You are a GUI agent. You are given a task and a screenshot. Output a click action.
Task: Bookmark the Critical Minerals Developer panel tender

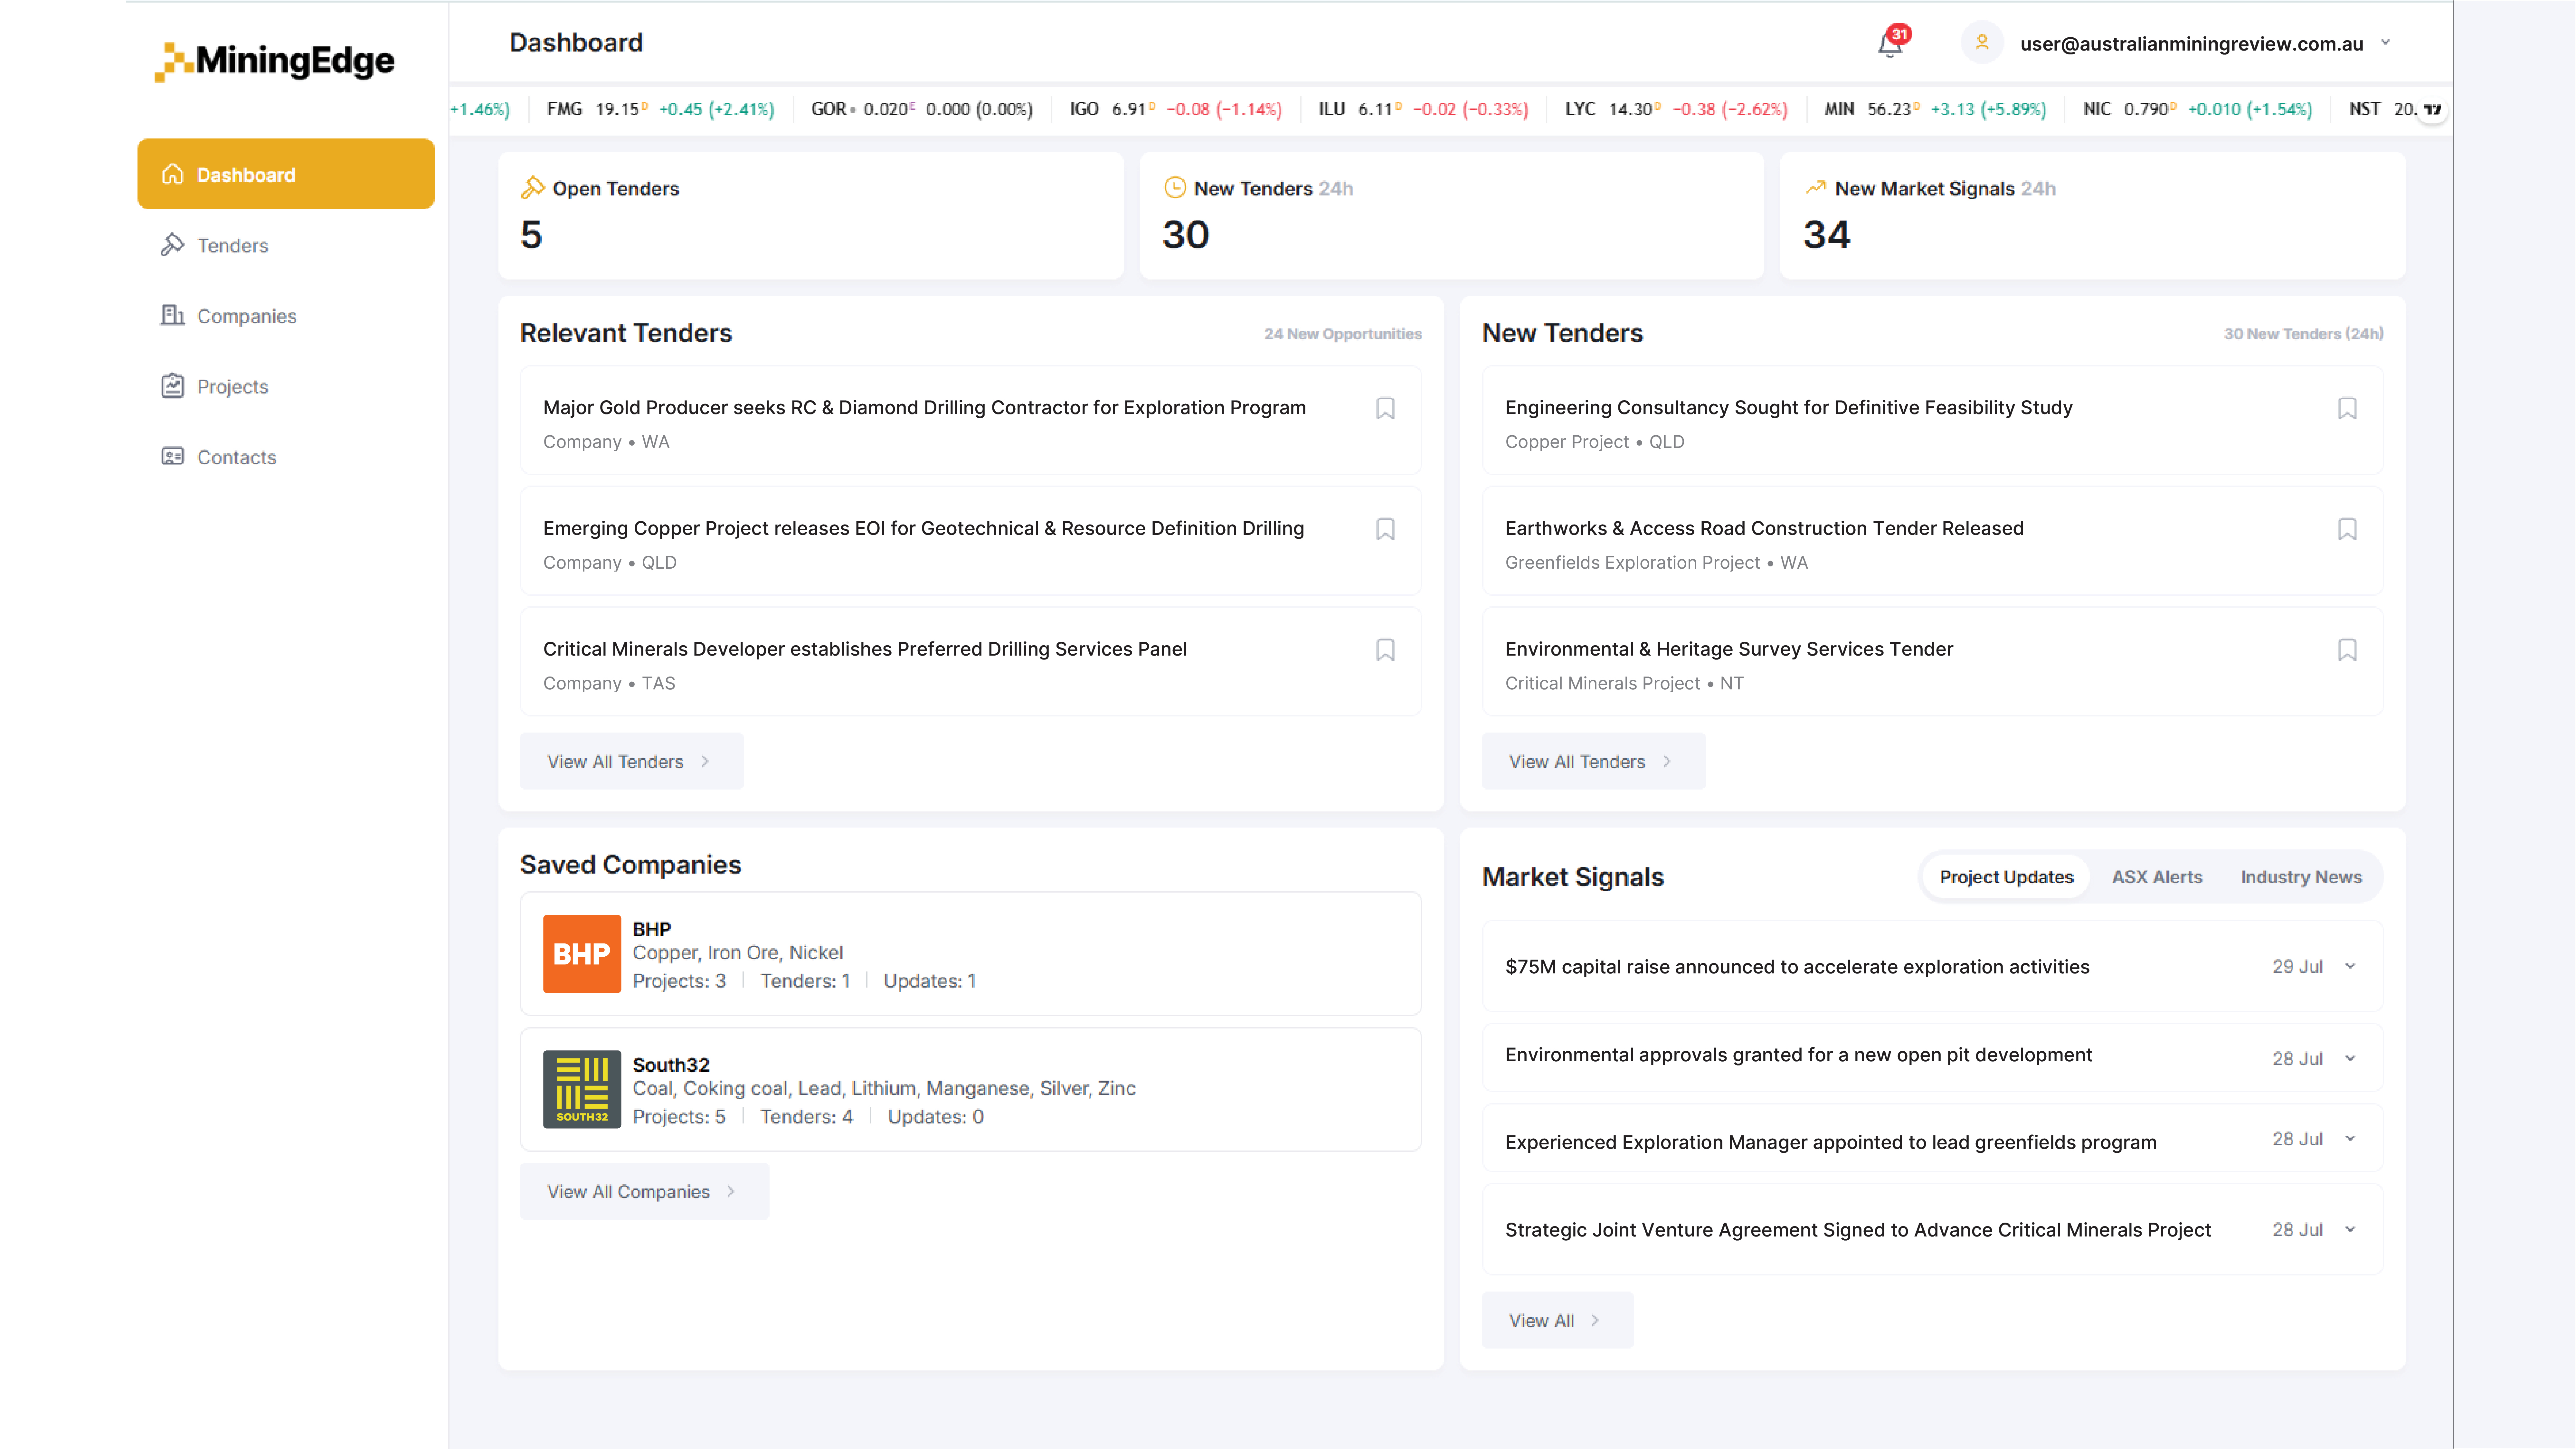click(x=1385, y=650)
